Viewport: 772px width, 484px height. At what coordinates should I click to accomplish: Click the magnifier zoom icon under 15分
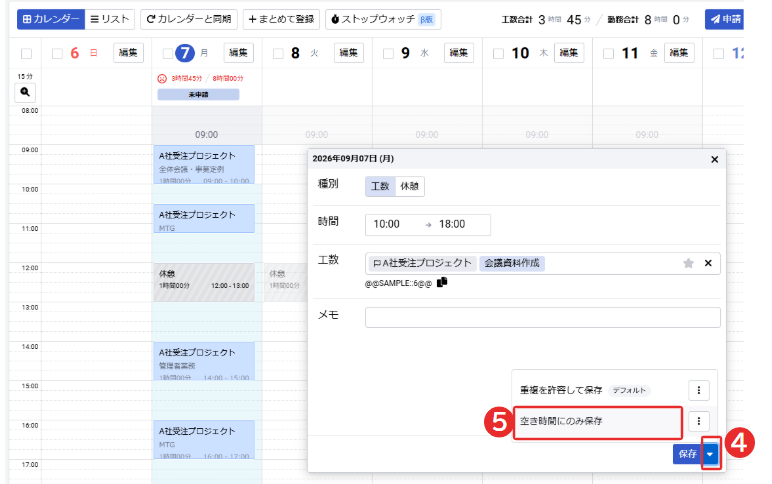point(25,92)
